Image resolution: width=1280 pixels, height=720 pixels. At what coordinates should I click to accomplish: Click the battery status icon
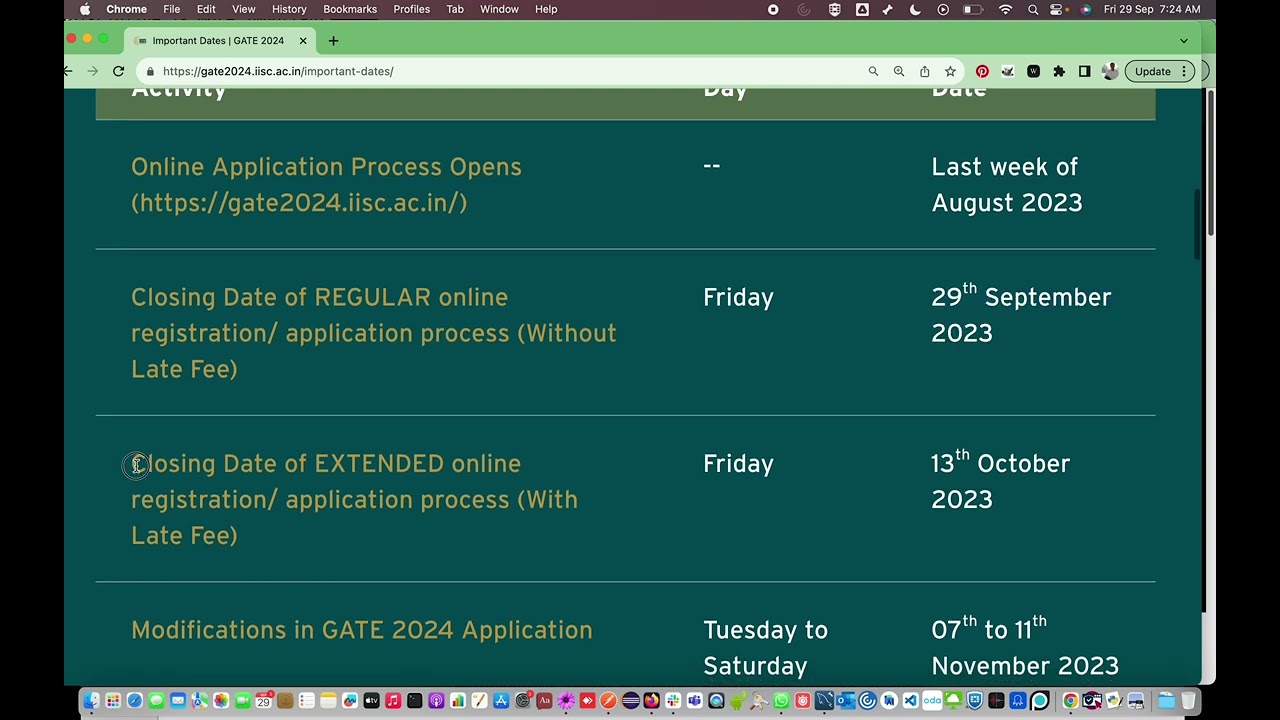point(972,9)
